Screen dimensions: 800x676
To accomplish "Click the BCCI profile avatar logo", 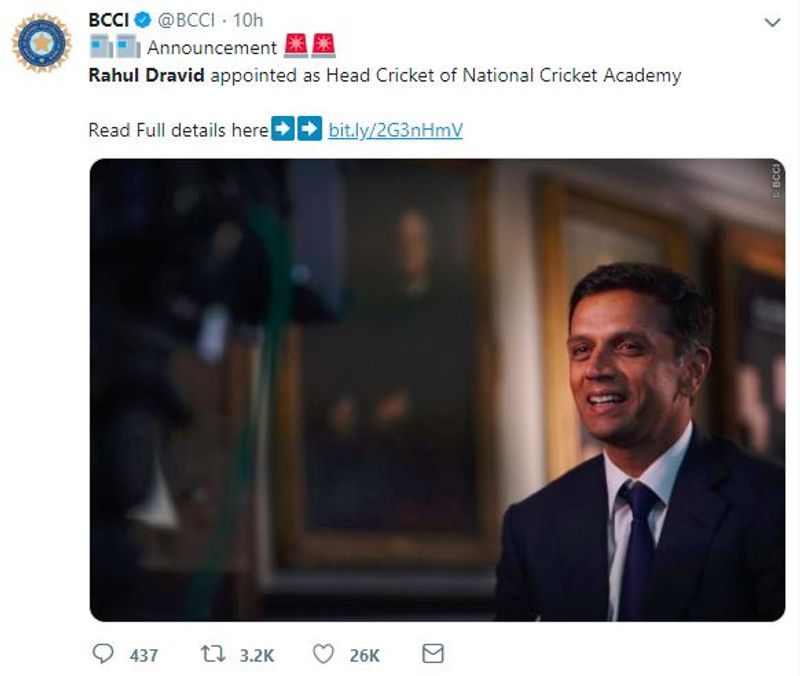I will coord(41,43).
